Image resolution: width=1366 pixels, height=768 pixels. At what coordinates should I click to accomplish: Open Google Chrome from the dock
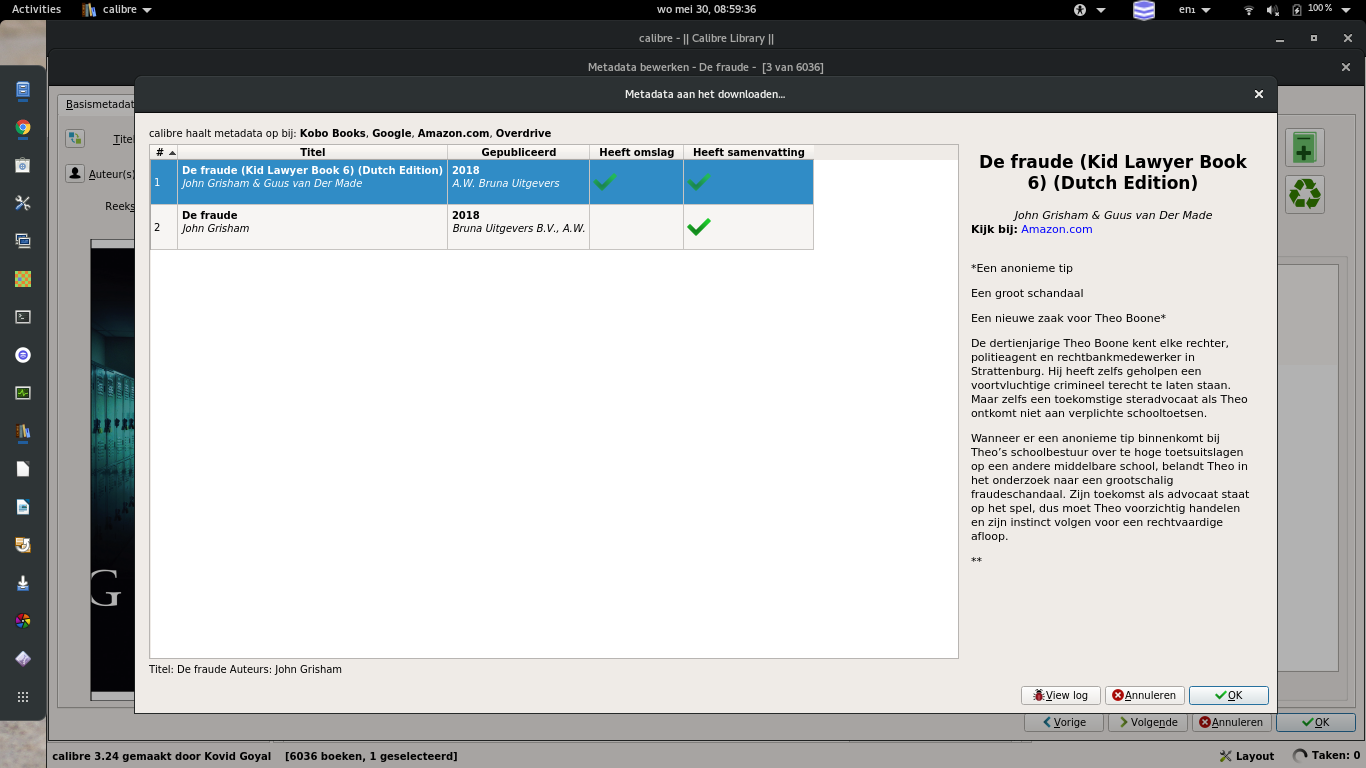point(23,128)
